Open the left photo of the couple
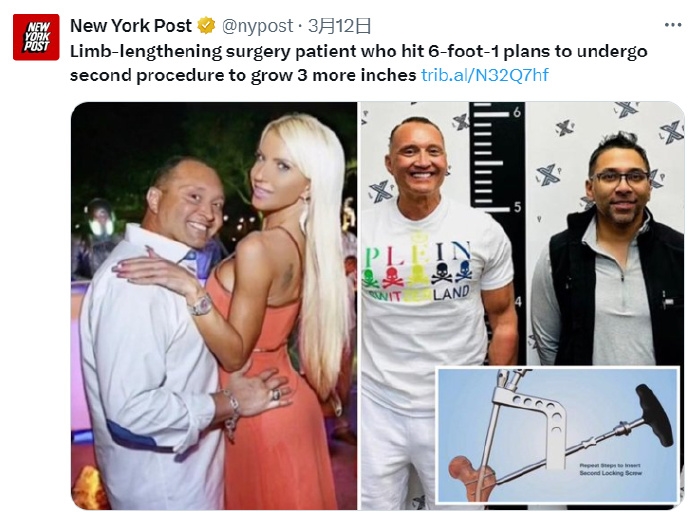This screenshot has height=520, width=690. click(214, 306)
